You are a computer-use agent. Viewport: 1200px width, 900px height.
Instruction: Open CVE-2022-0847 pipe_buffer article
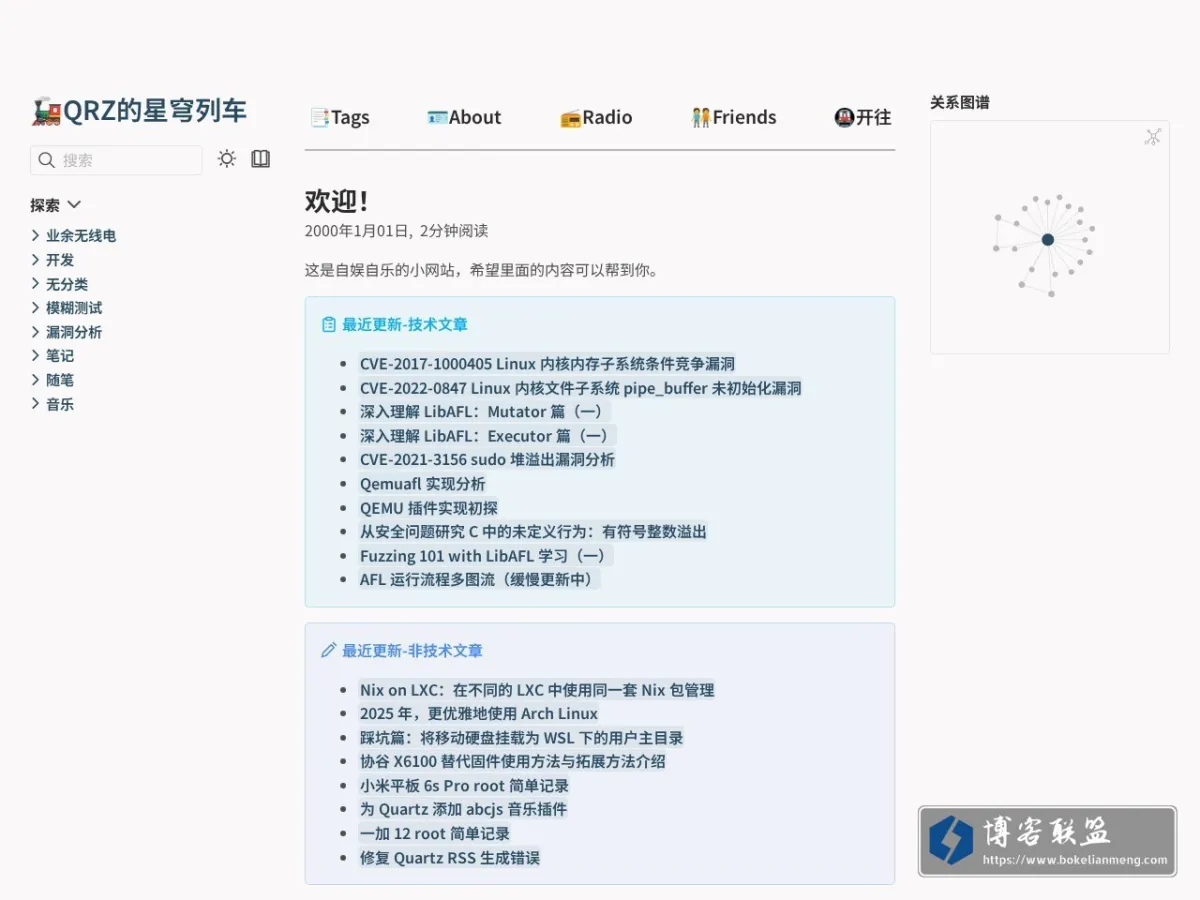[580, 388]
